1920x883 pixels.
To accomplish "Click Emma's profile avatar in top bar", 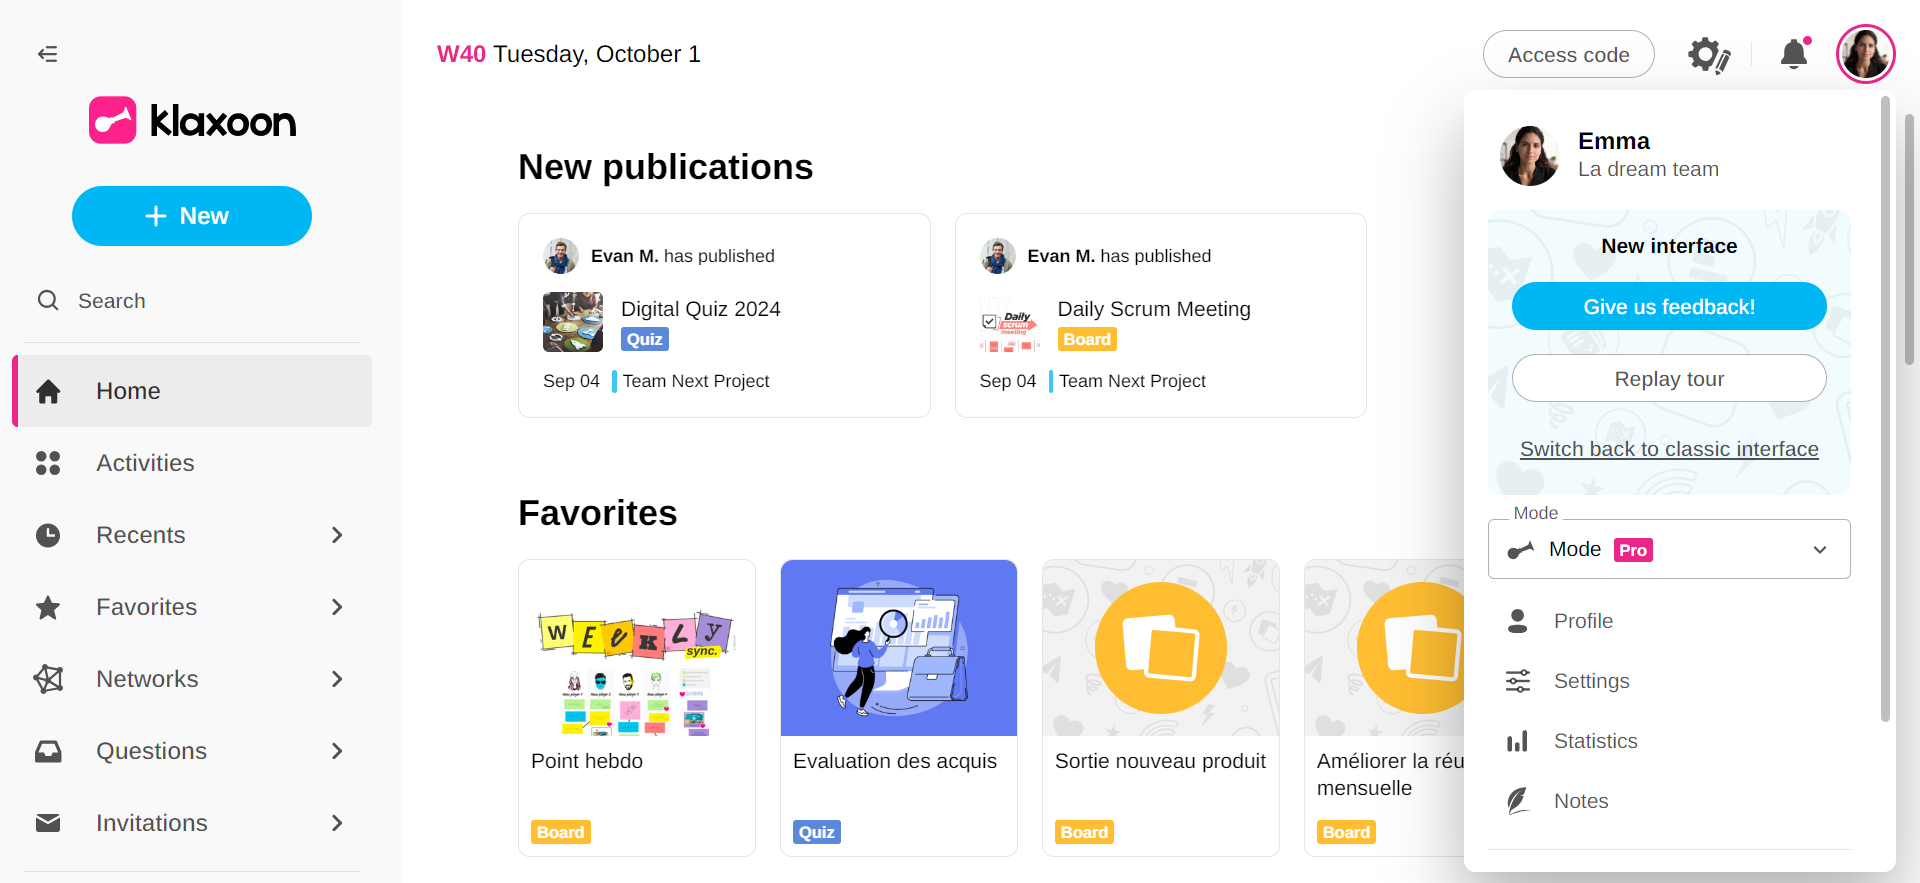I will coord(1865,54).
